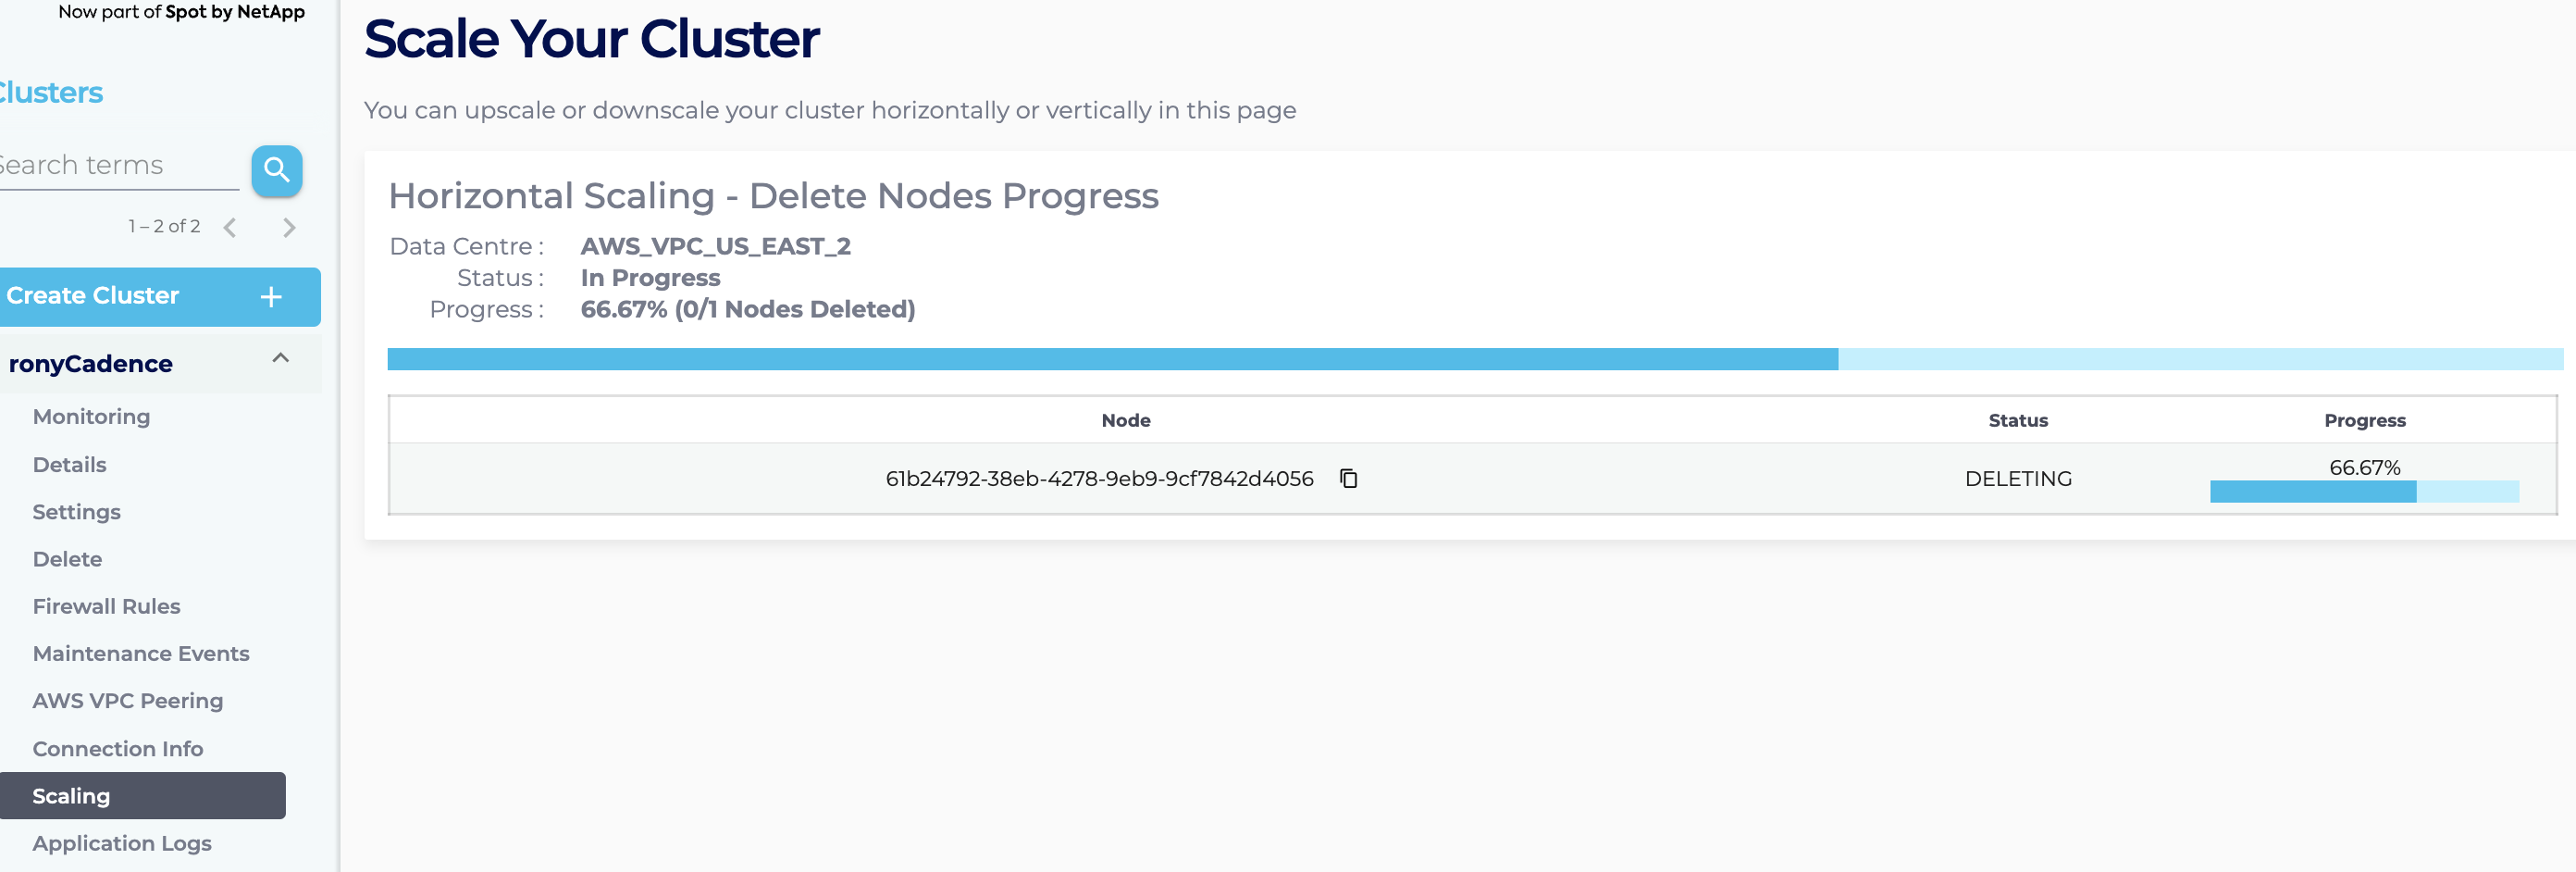Viewport: 2576px width, 872px height.
Task: Go to previous page of clusters
Action: click(x=230, y=228)
